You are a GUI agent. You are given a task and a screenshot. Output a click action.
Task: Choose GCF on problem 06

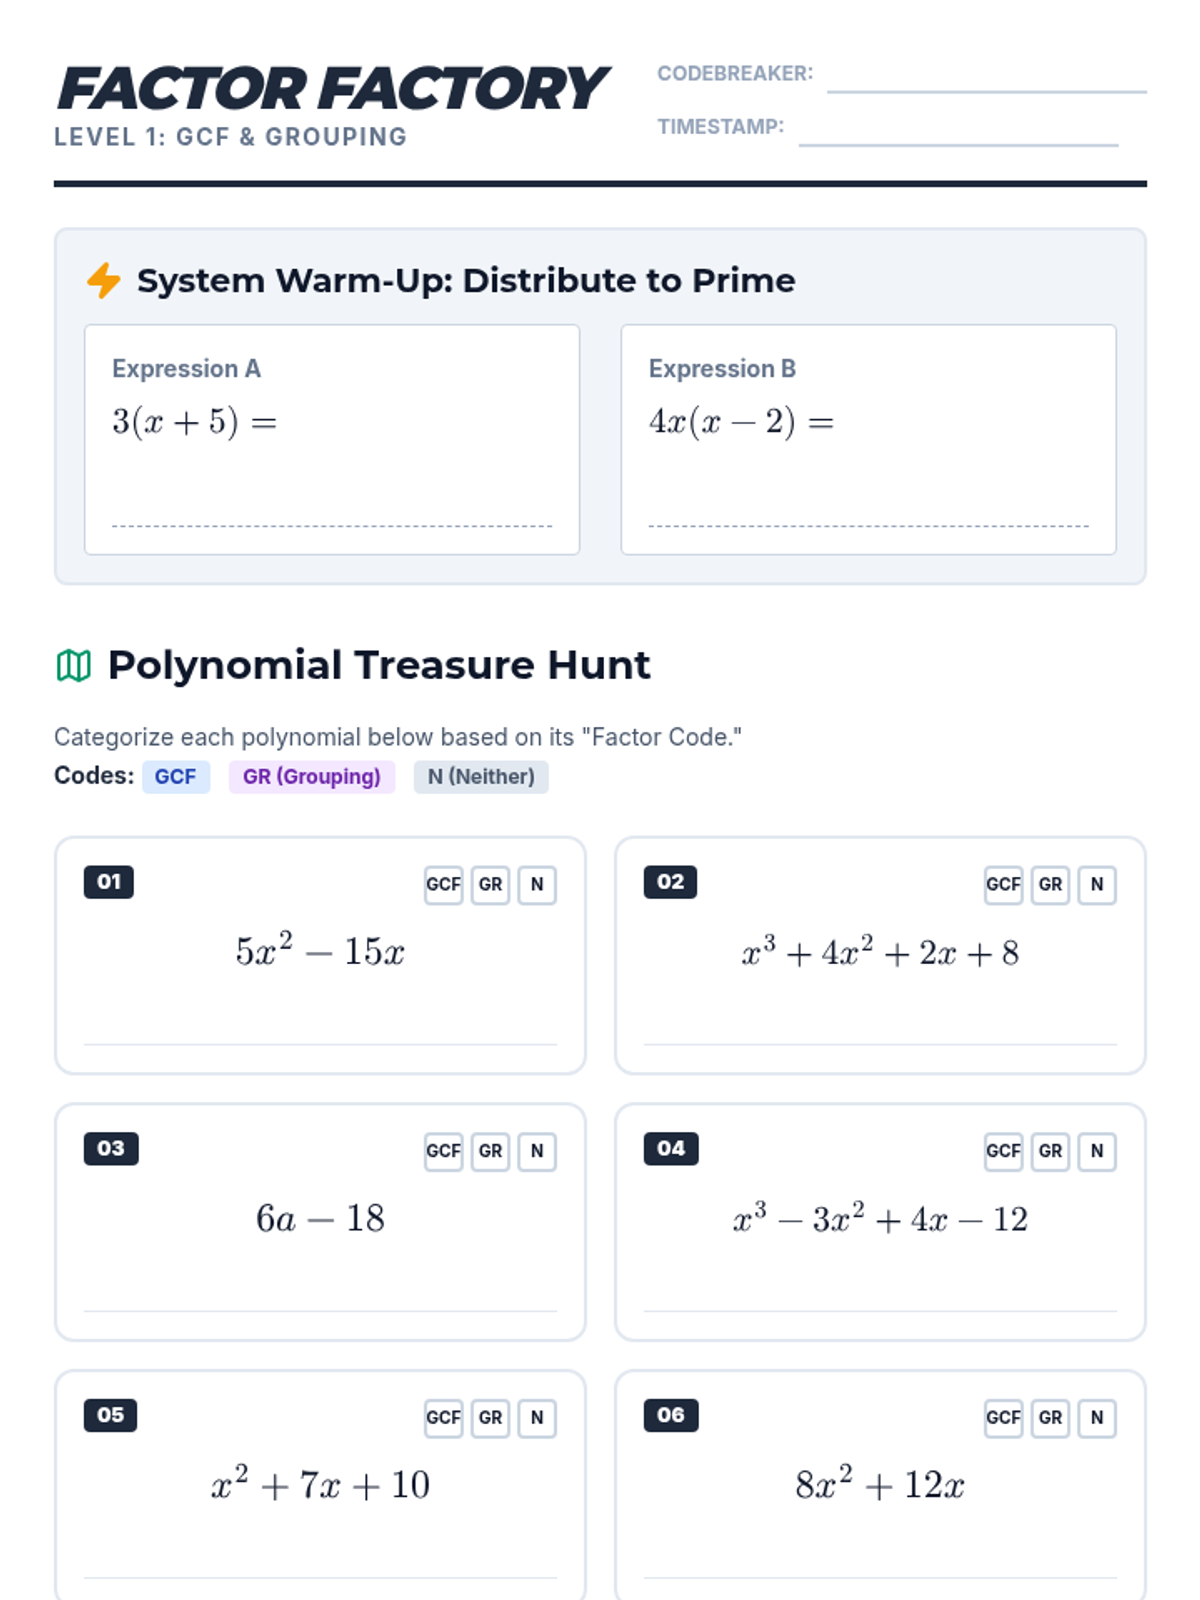tap(1003, 1417)
